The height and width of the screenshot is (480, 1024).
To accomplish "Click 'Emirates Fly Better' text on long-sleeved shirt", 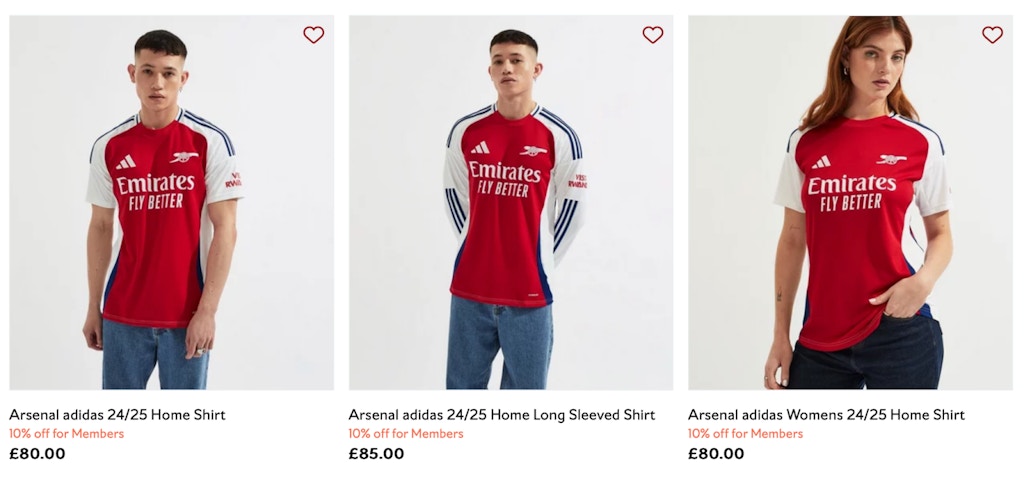I will tap(505, 179).
